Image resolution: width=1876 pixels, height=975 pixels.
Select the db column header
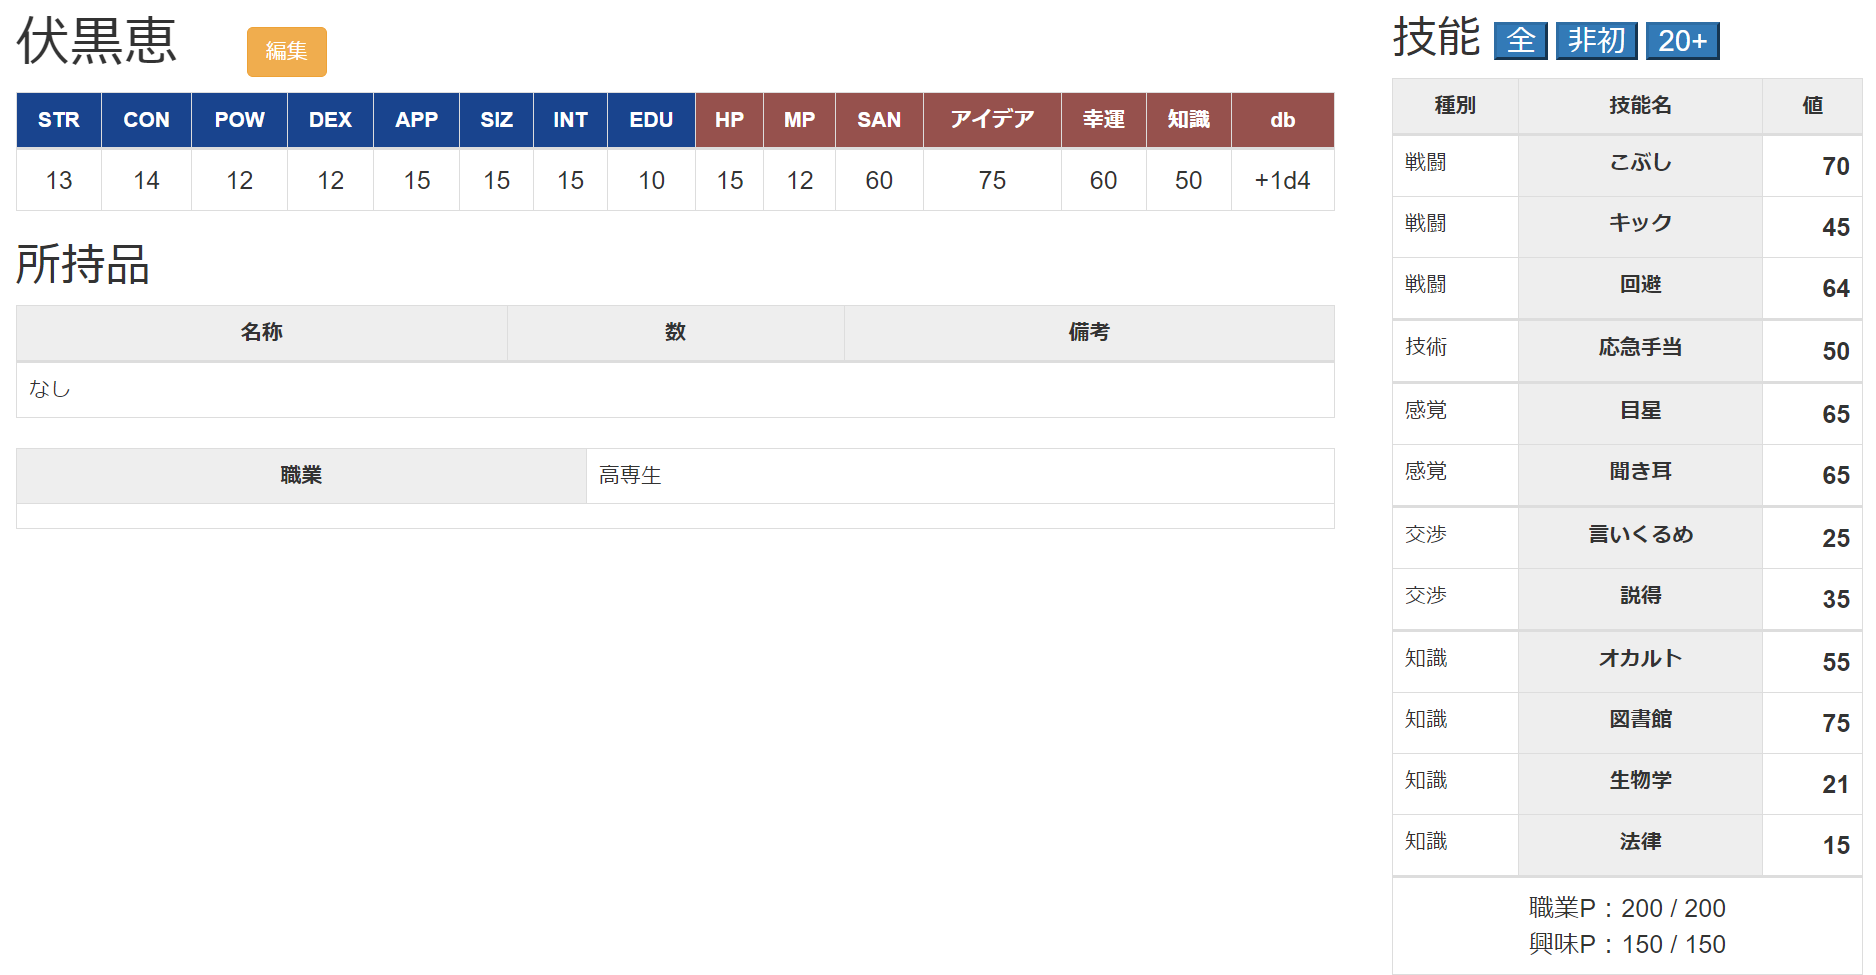pyautogui.click(x=1283, y=120)
